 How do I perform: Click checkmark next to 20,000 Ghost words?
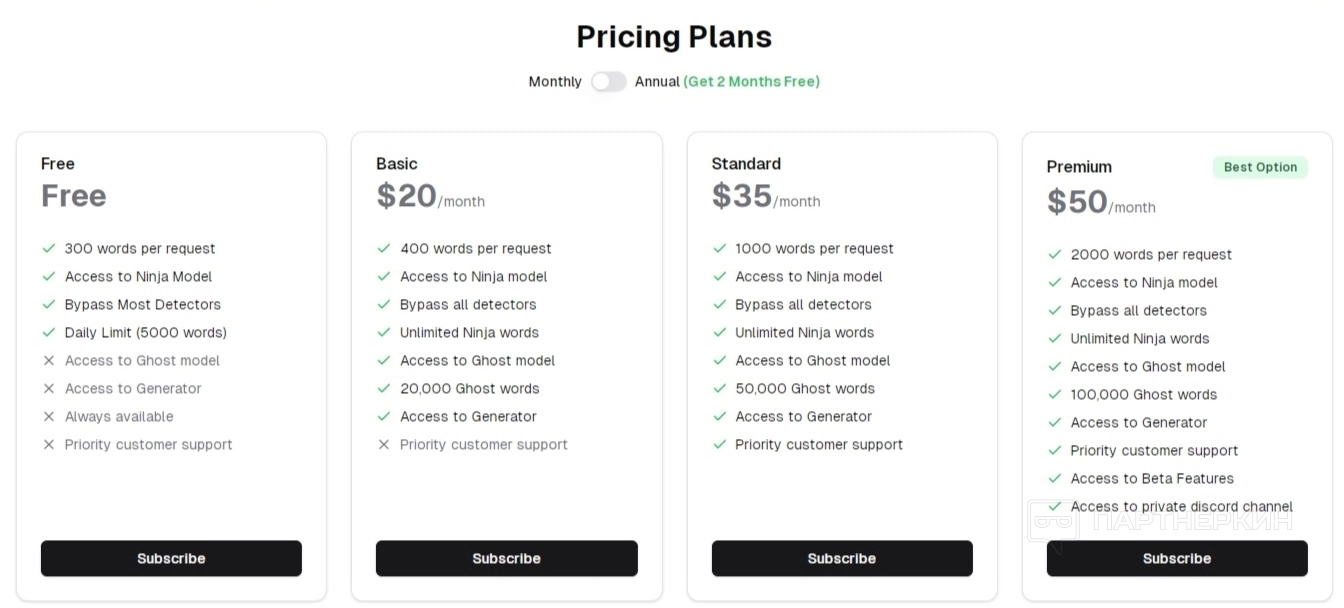[384, 388]
